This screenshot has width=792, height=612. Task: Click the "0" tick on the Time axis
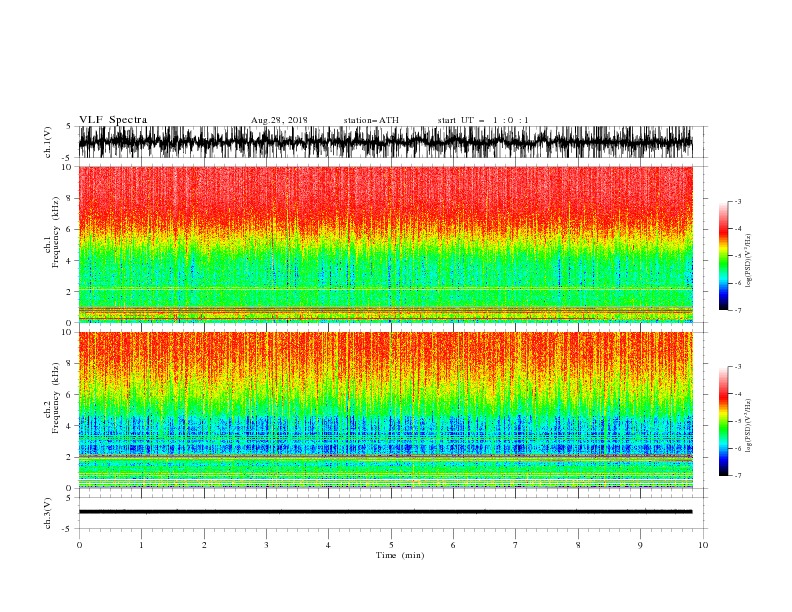coord(79,545)
